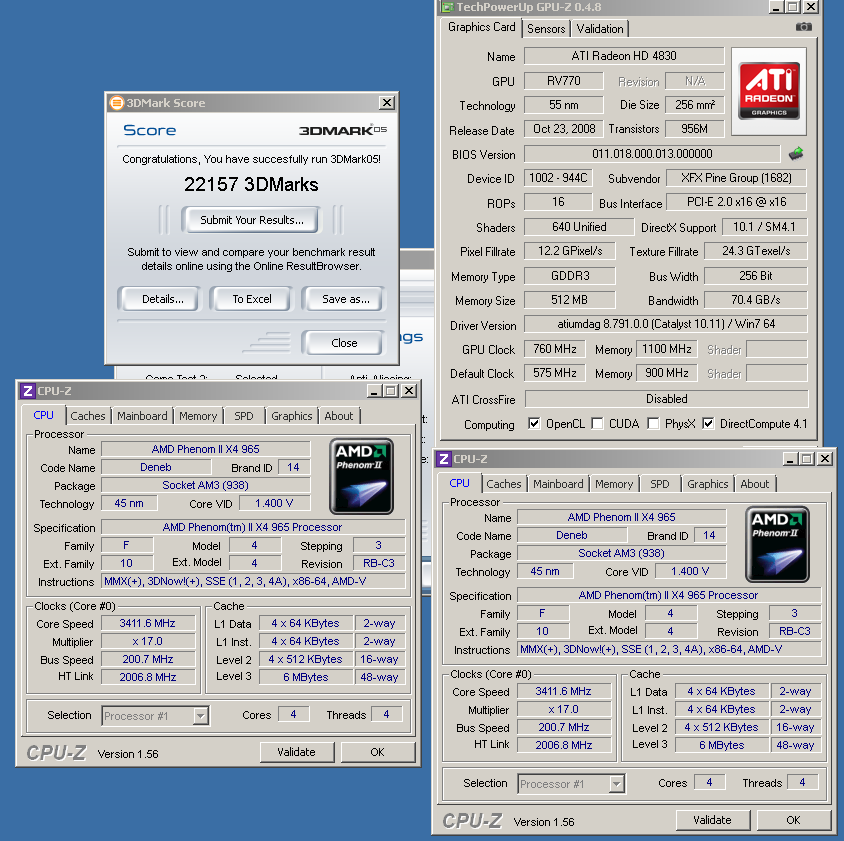Click the Memory Size 512 MB field
The height and width of the screenshot is (841, 844).
point(569,300)
